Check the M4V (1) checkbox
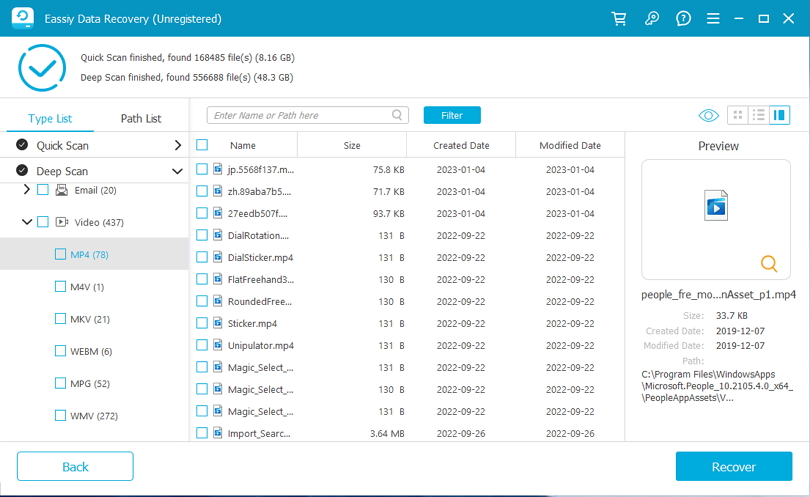 click(60, 286)
